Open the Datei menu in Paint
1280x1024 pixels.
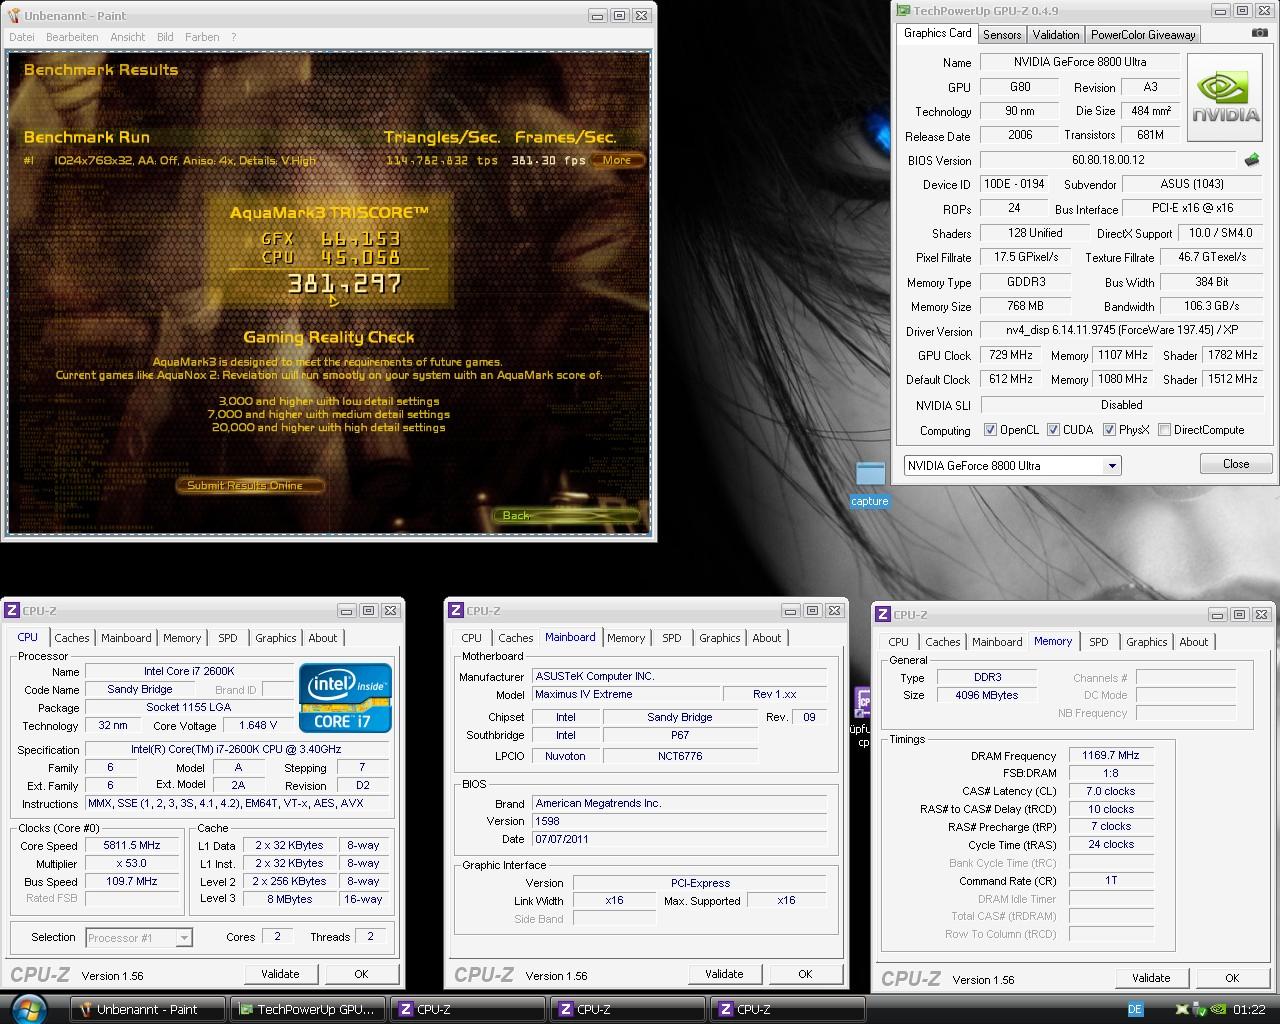coord(21,37)
